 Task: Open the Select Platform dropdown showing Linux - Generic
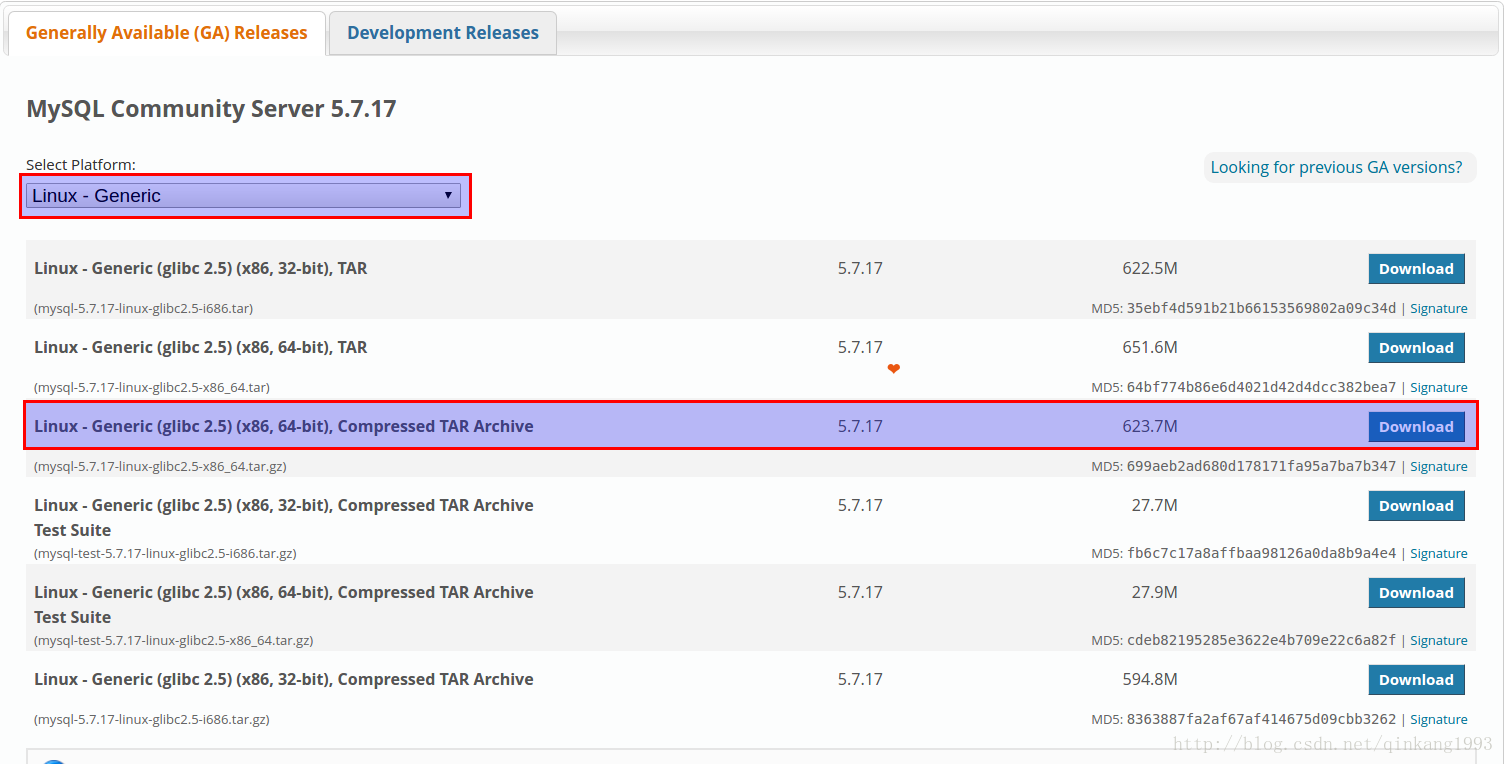pyautogui.click(x=244, y=196)
